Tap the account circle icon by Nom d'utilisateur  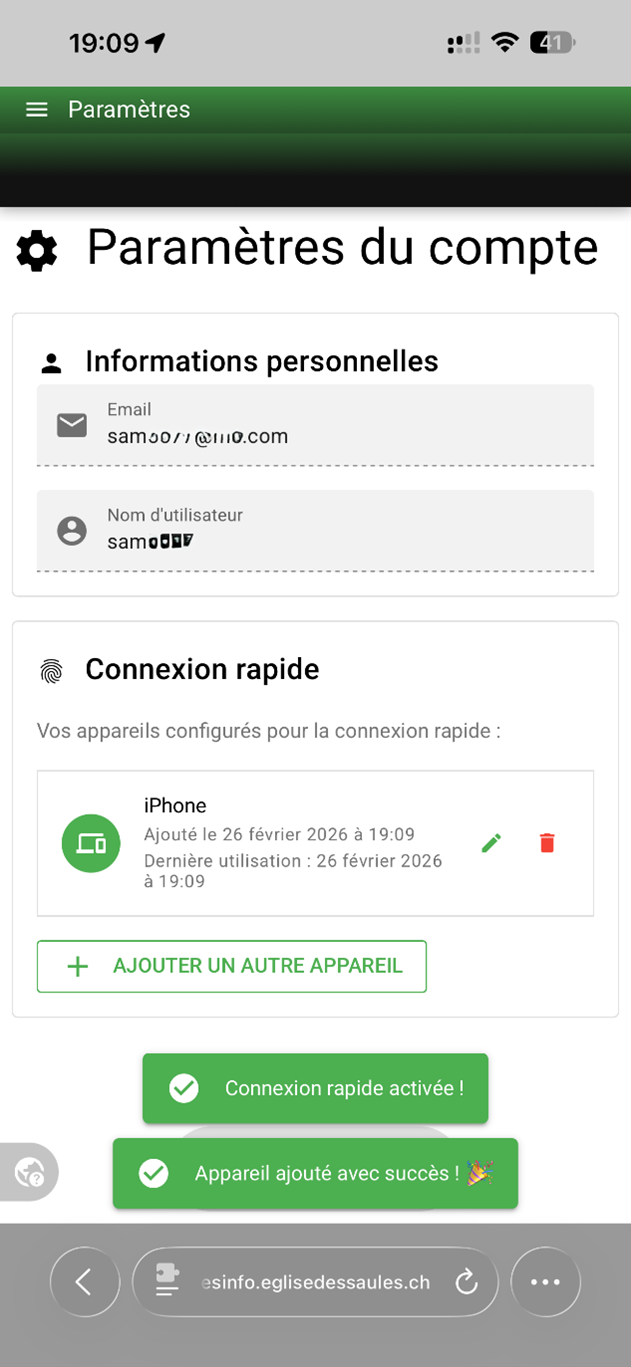tap(72, 531)
